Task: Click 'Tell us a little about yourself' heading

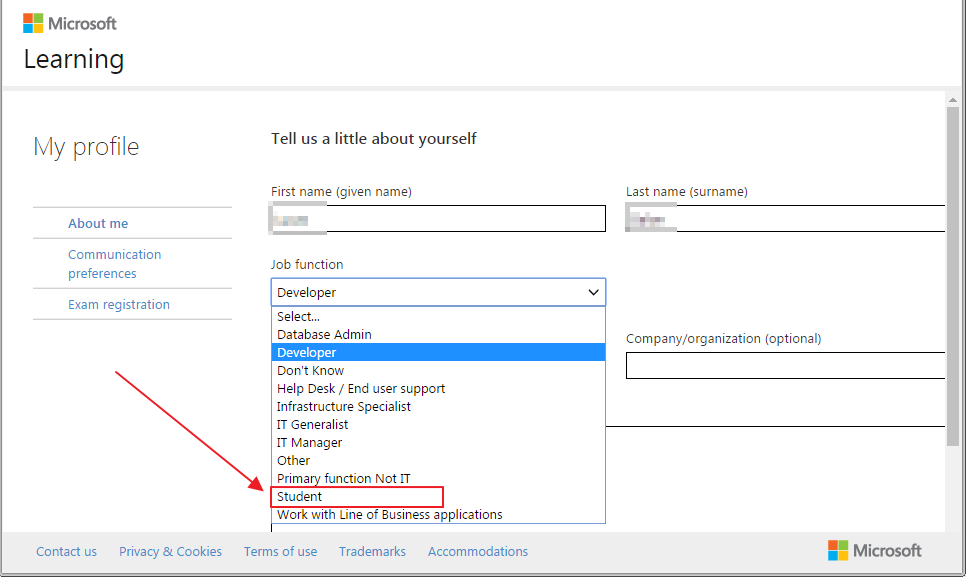Action: click(x=374, y=139)
